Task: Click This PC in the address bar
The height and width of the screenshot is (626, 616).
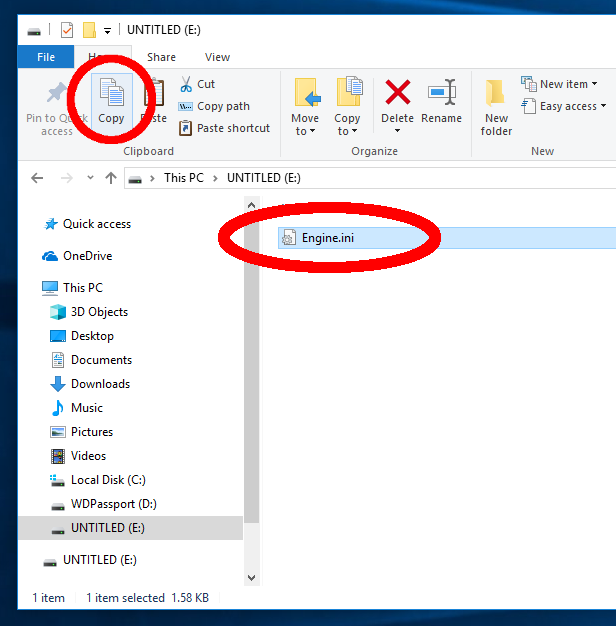Action: (x=183, y=178)
